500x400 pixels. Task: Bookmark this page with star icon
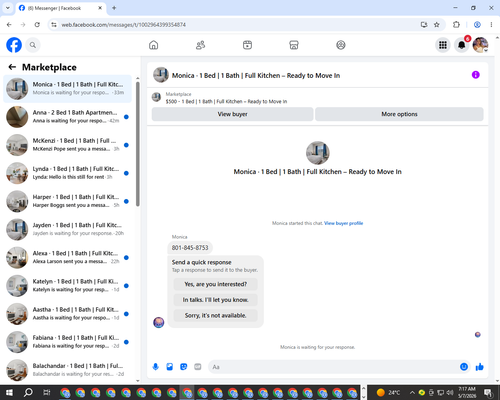[x=437, y=25]
